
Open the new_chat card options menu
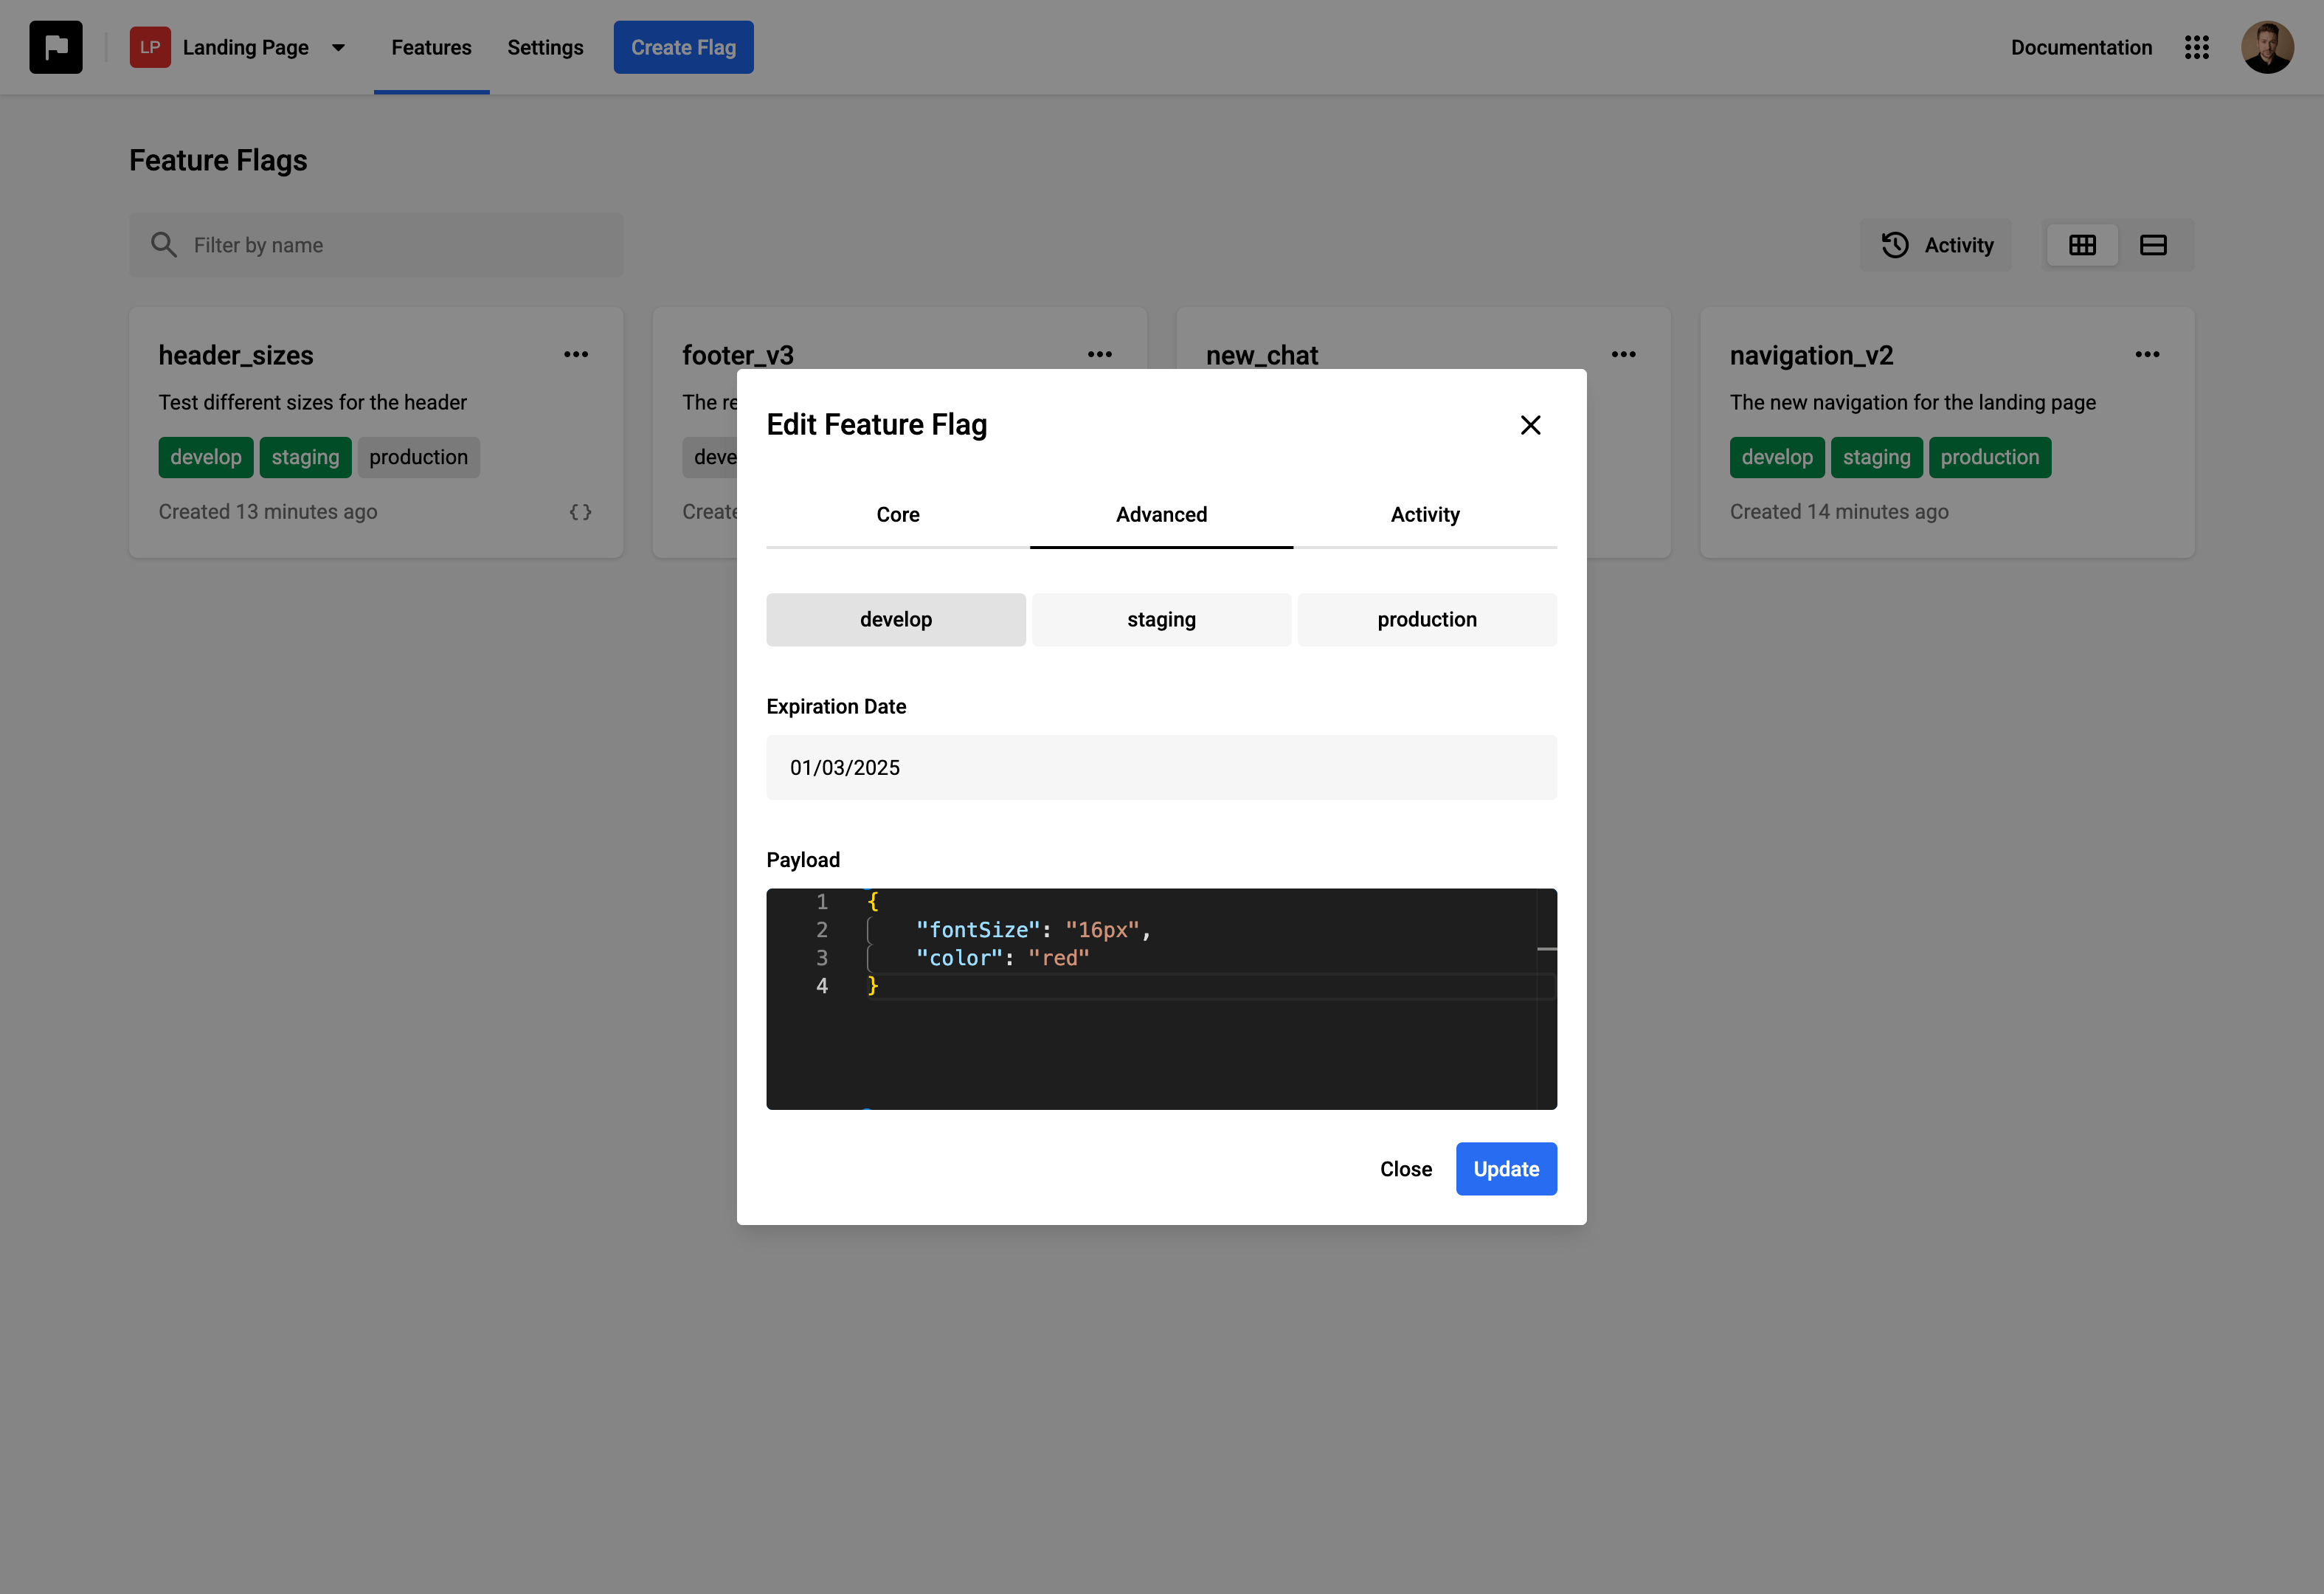pos(1623,354)
